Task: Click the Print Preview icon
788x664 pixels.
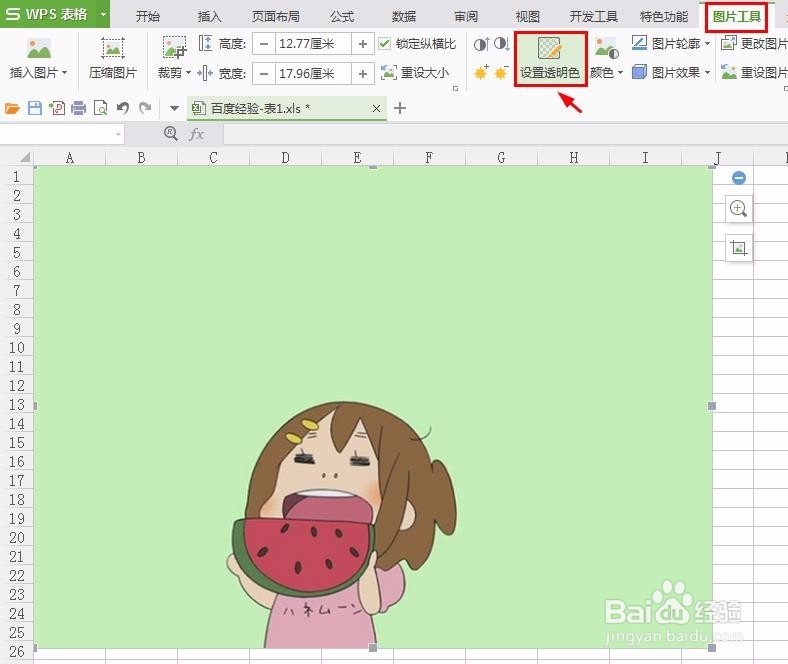Action: [101, 108]
